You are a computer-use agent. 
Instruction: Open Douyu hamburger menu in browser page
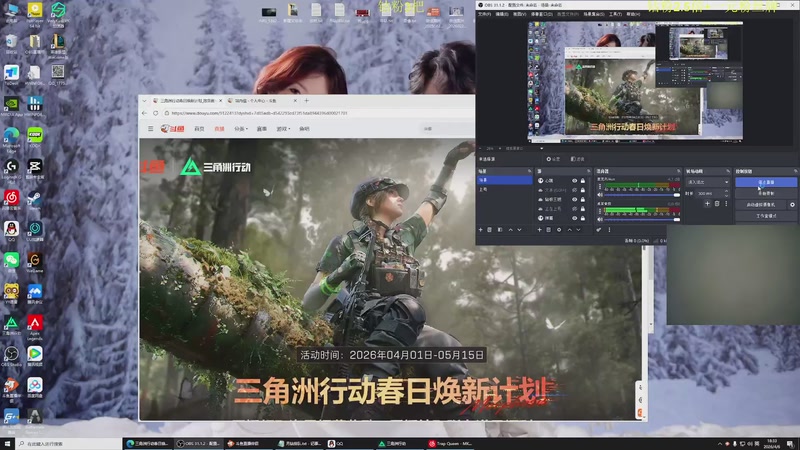pyautogui.click(x=151, y=129)
